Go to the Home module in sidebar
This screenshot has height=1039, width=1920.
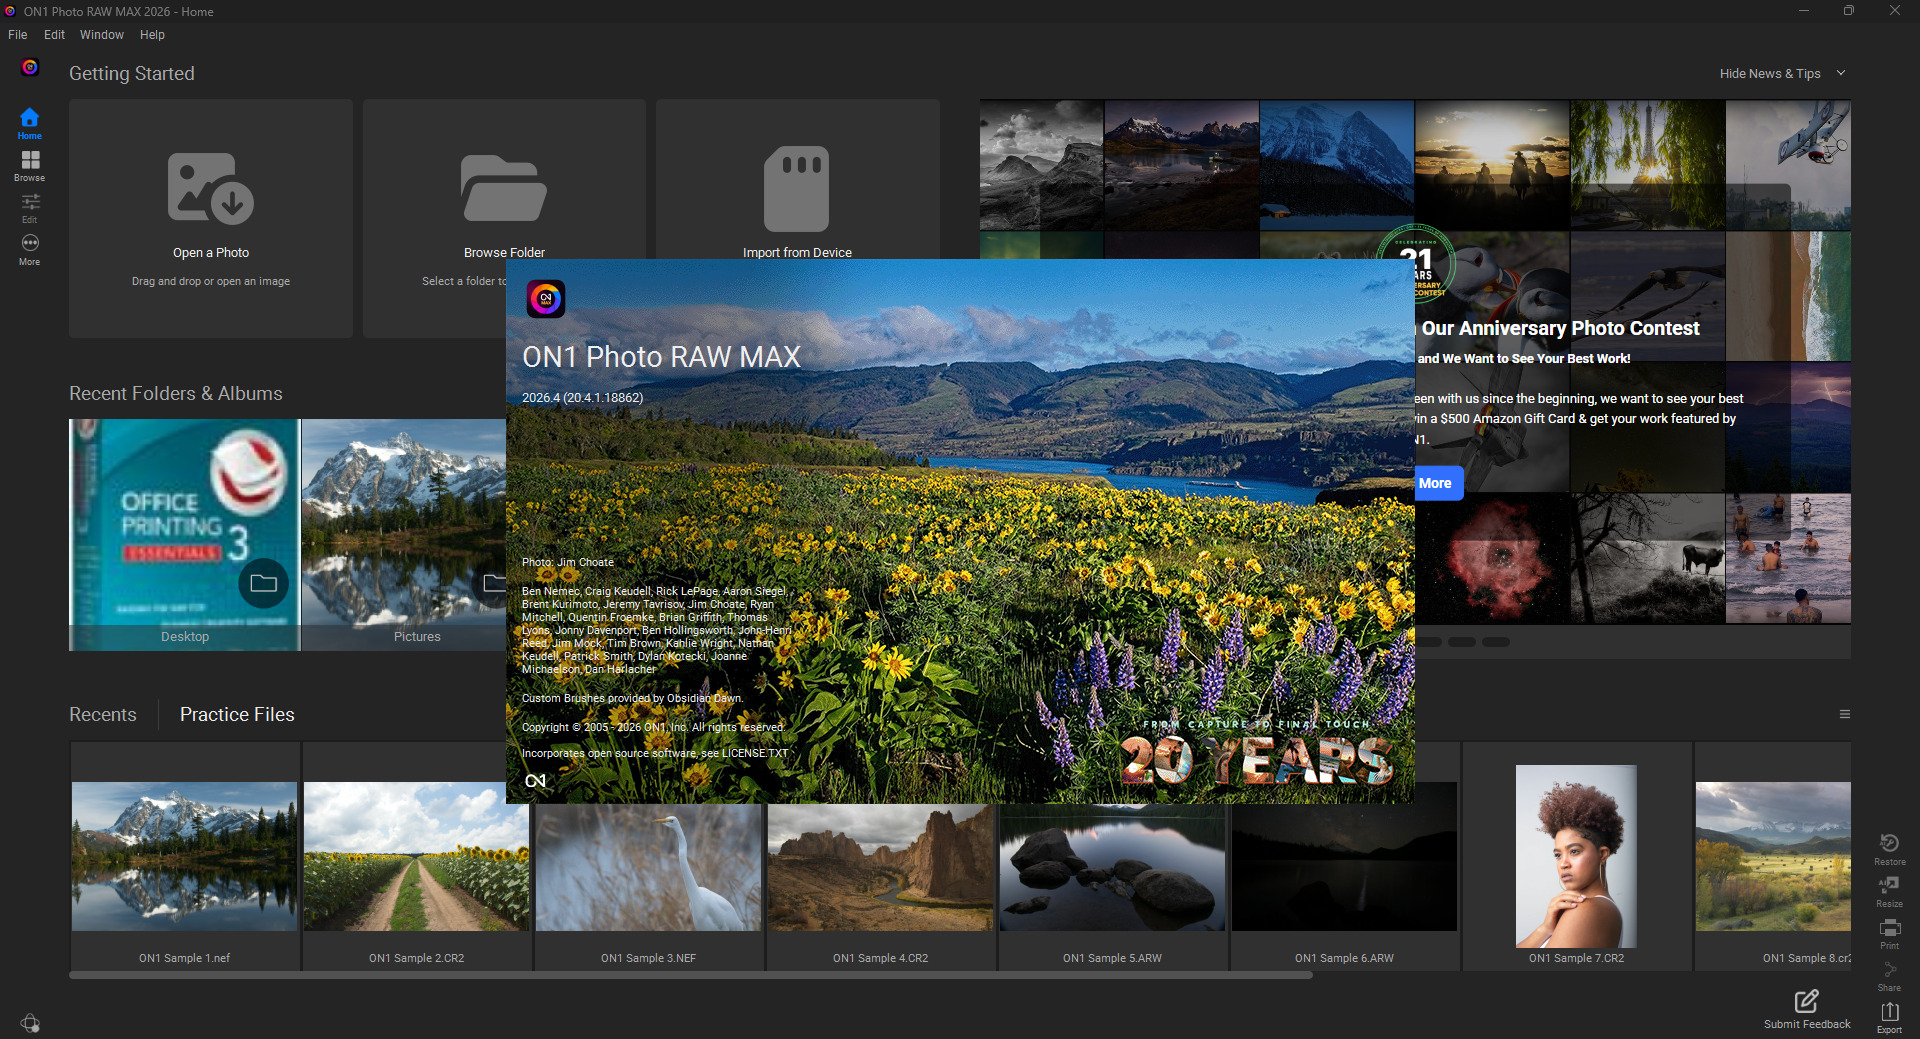point(29,124)
